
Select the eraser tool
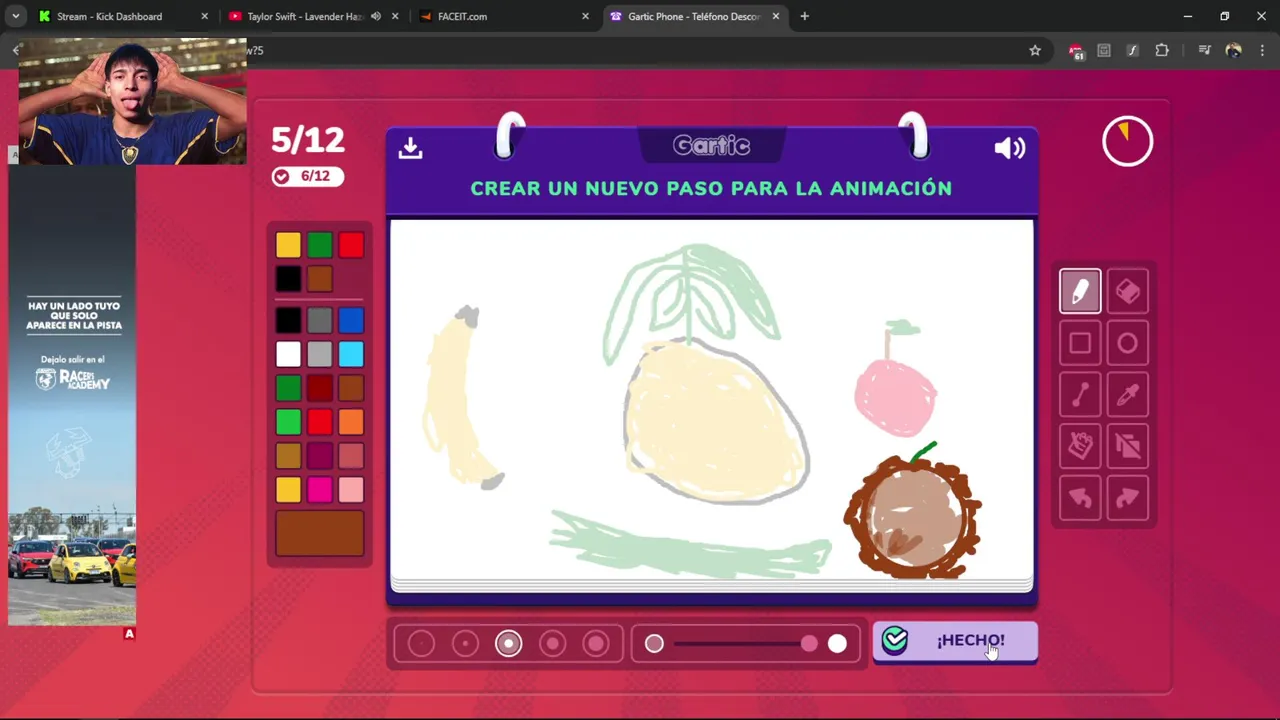click(x=1128, y=292)
